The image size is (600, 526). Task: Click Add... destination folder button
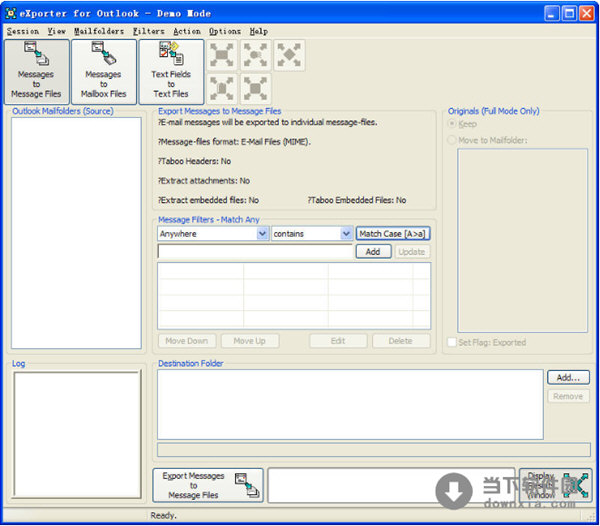pyautogui.click(x=568, y=377)
